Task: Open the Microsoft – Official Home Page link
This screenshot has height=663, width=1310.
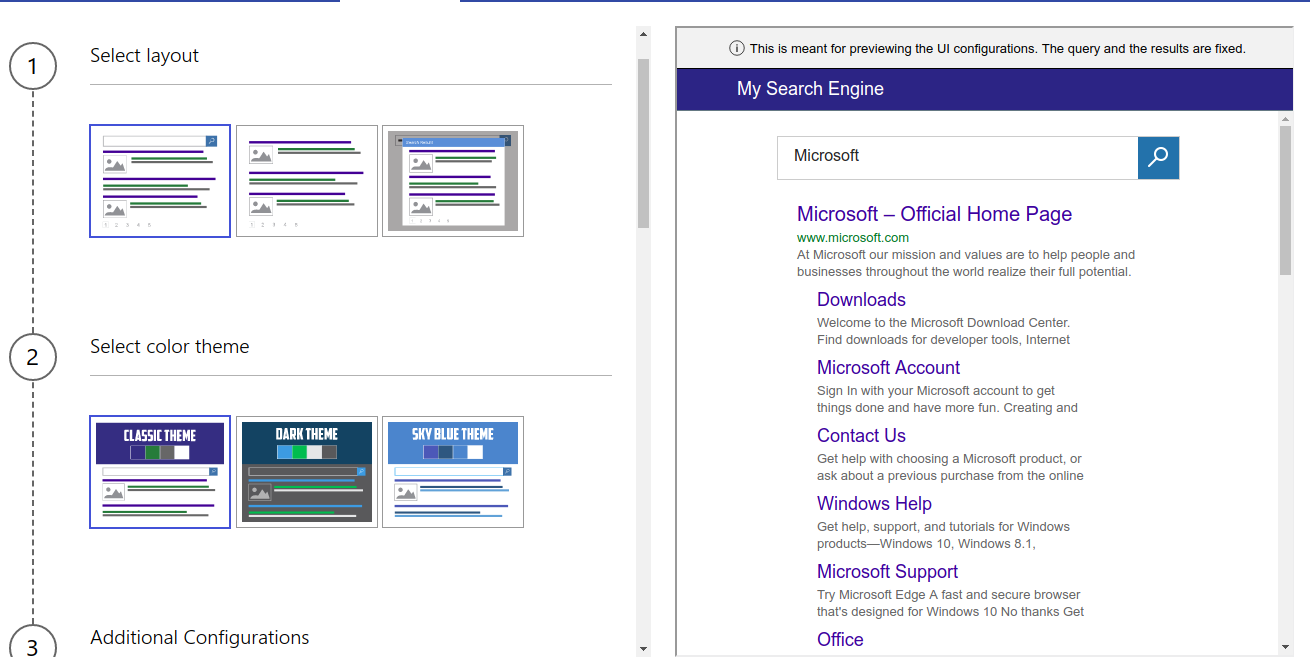Action: tap(933, 214)
